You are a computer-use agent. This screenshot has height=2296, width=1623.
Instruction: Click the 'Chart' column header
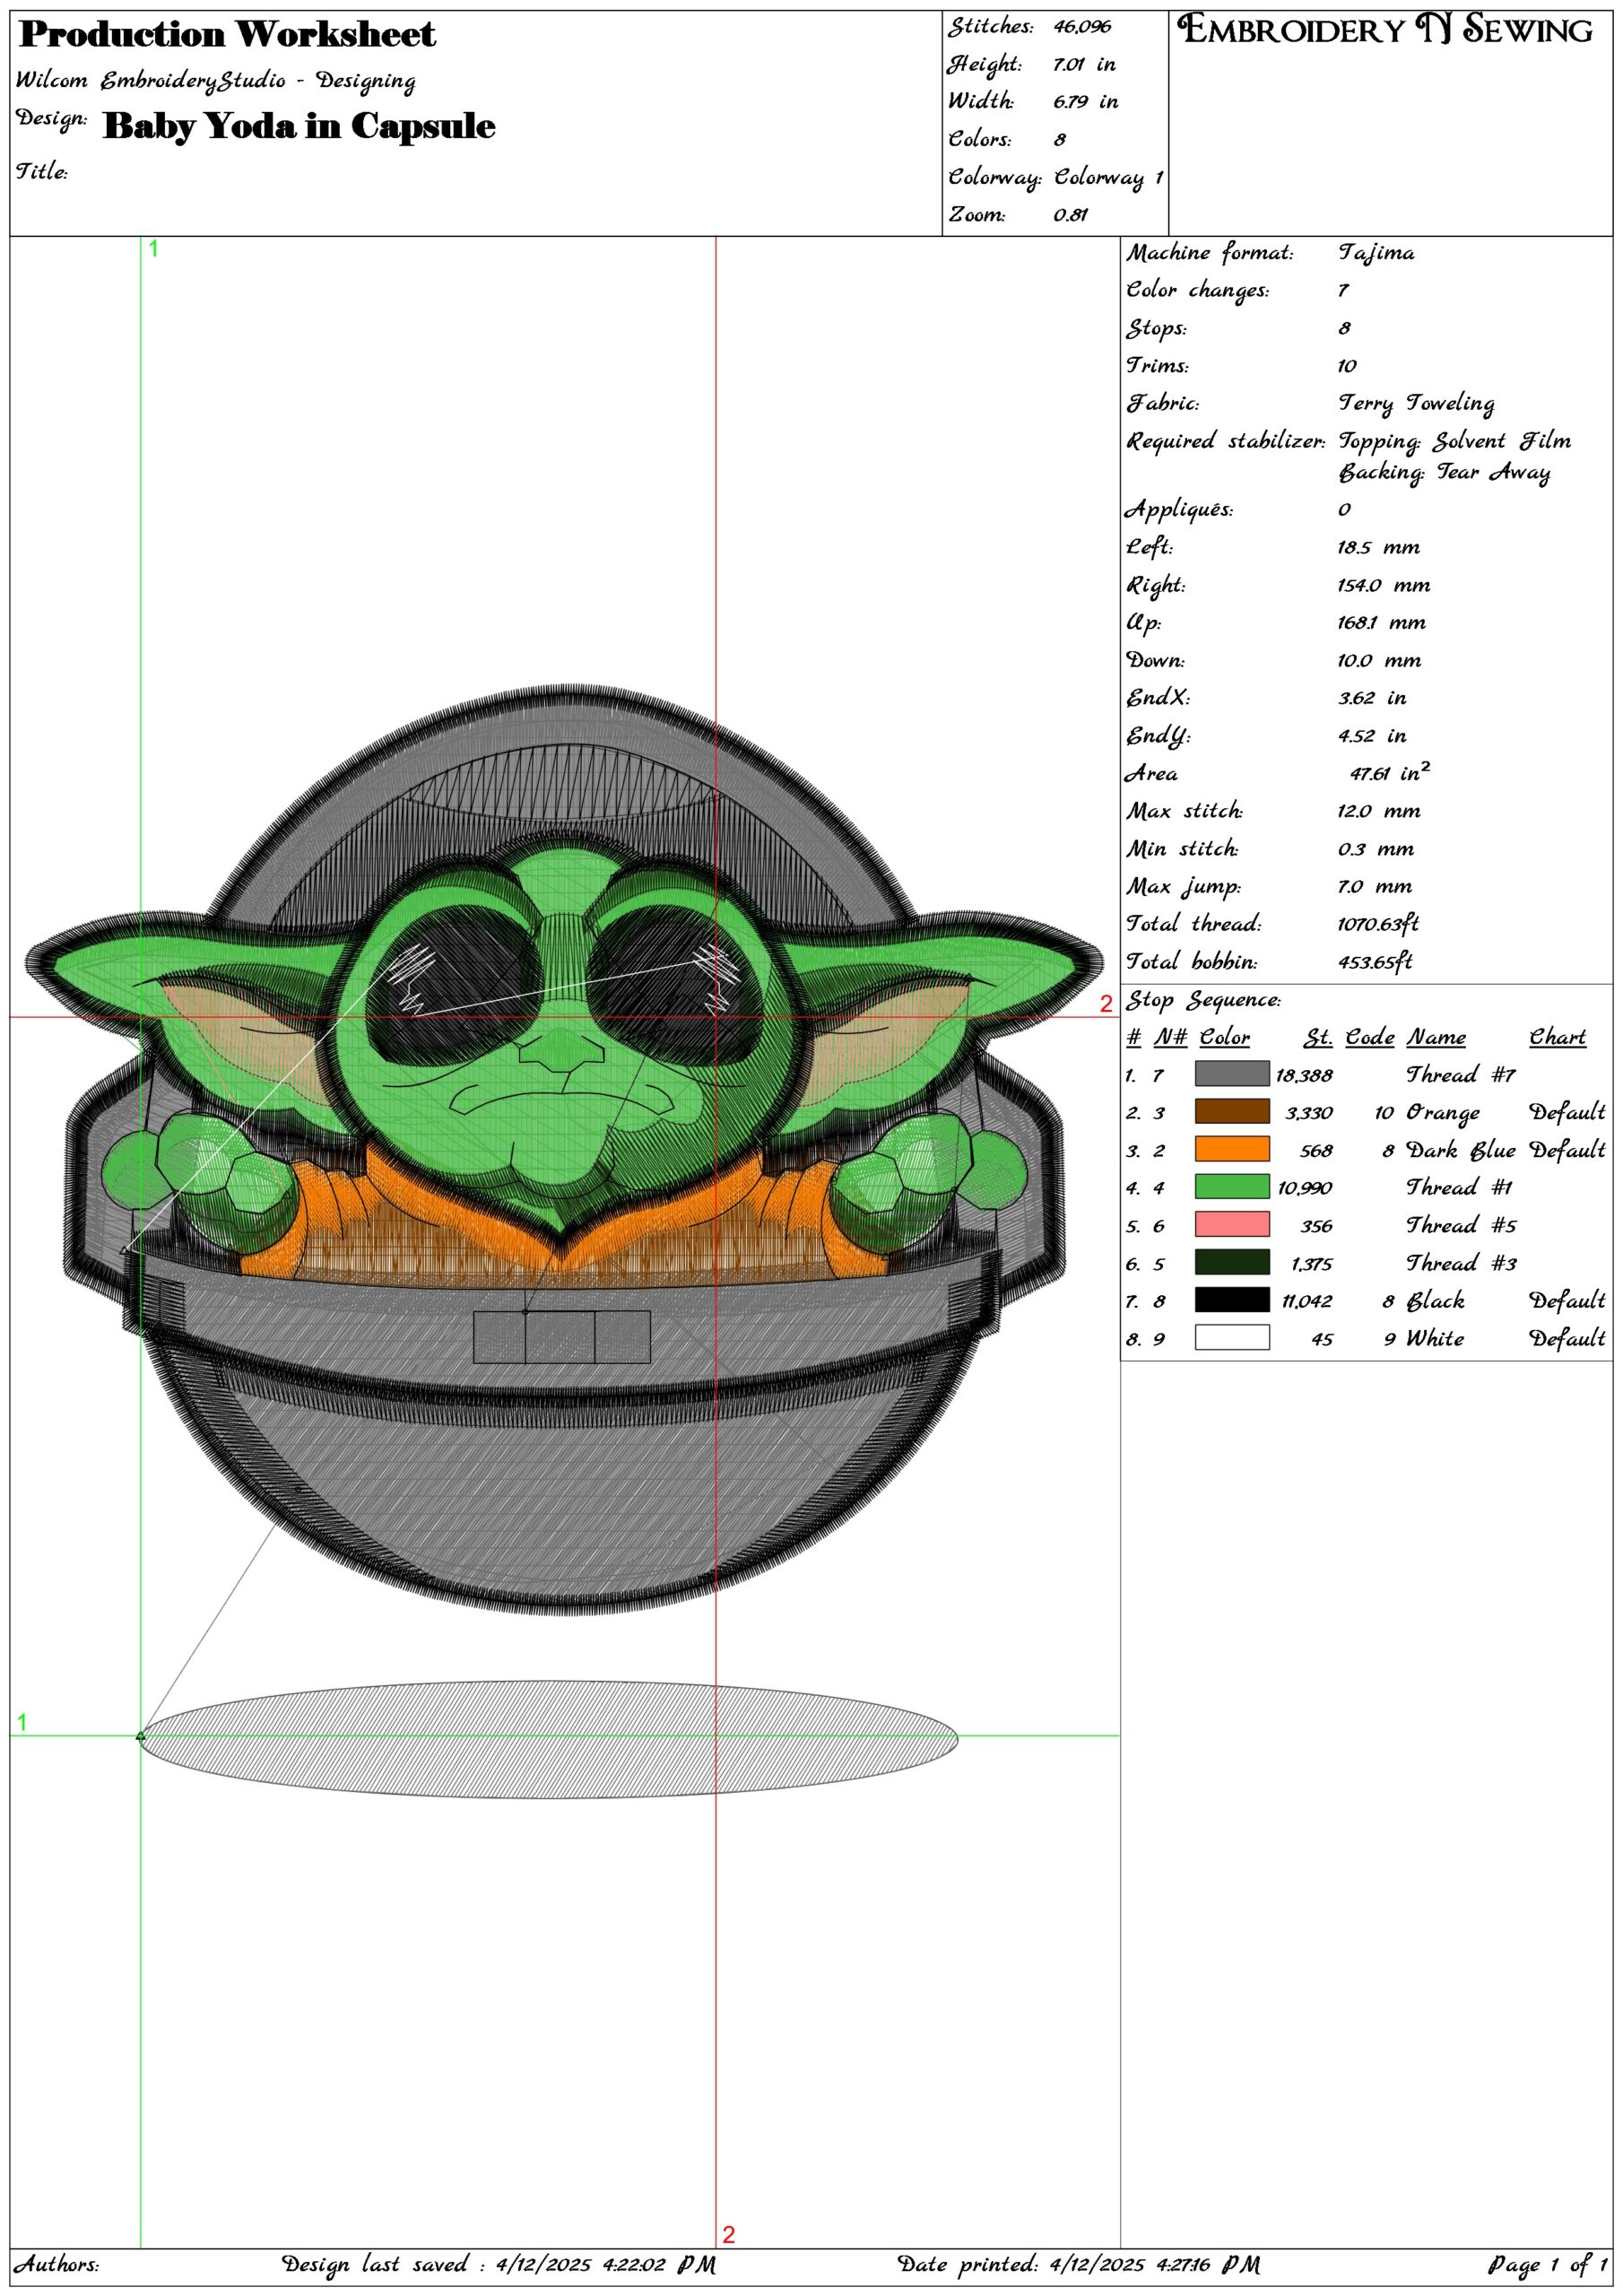pyautogui.click(x=1558, y=1037)
